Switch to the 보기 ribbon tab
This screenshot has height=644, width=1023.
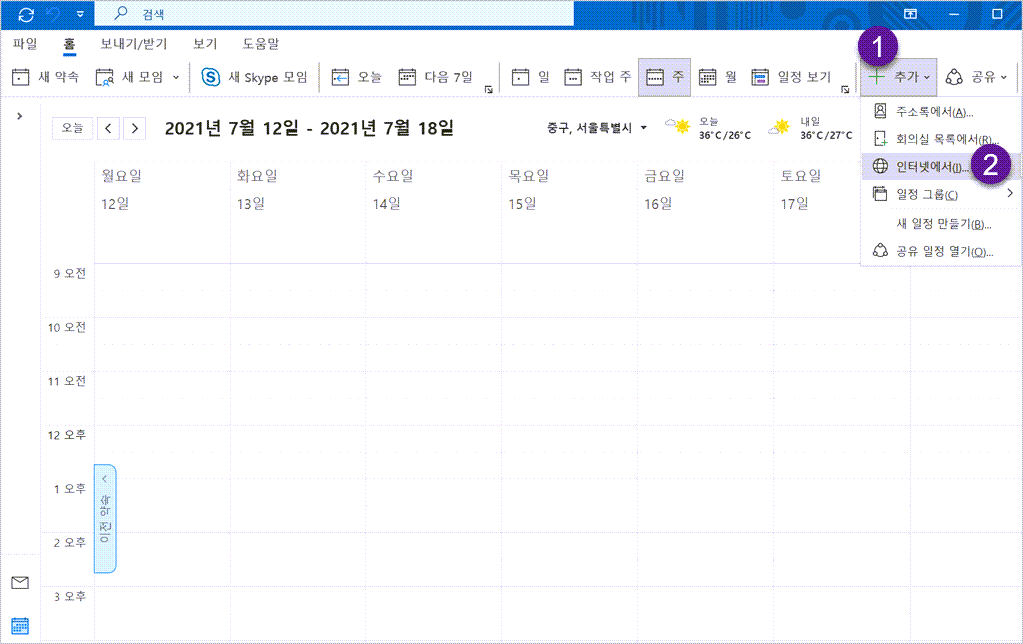pos(205,43)
